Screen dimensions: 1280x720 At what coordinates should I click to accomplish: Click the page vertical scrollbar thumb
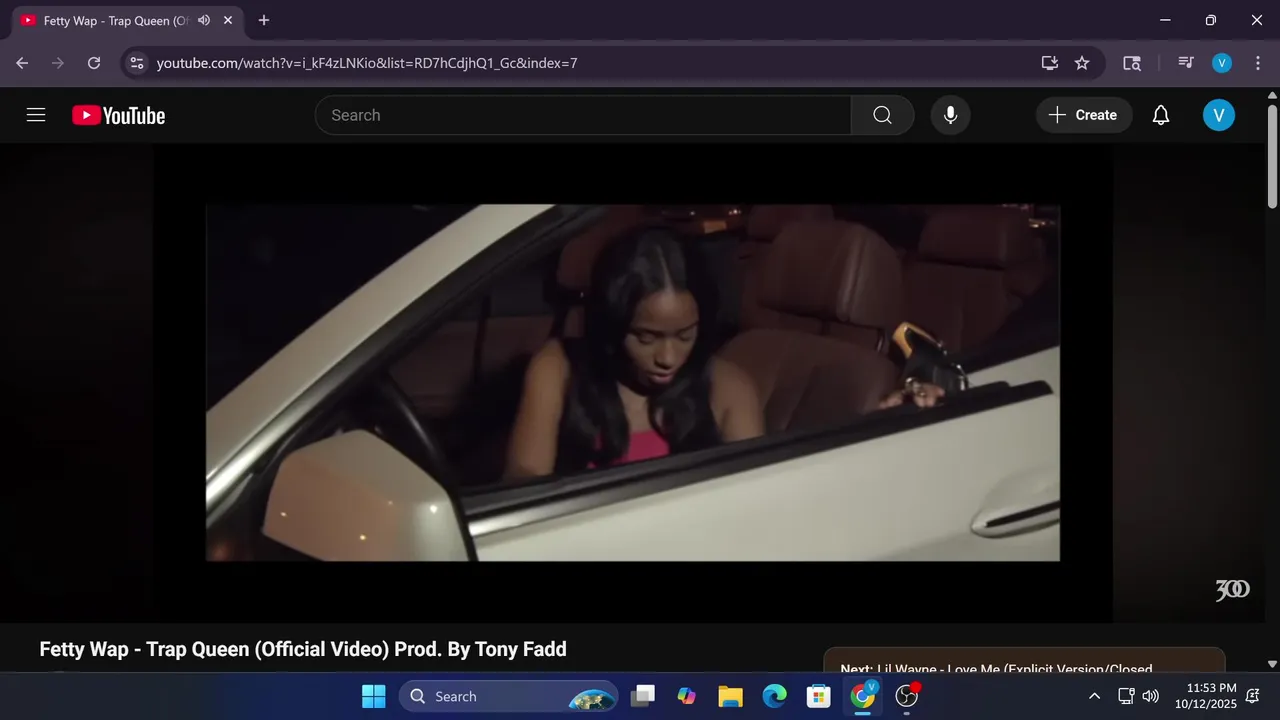point(1272,155)
